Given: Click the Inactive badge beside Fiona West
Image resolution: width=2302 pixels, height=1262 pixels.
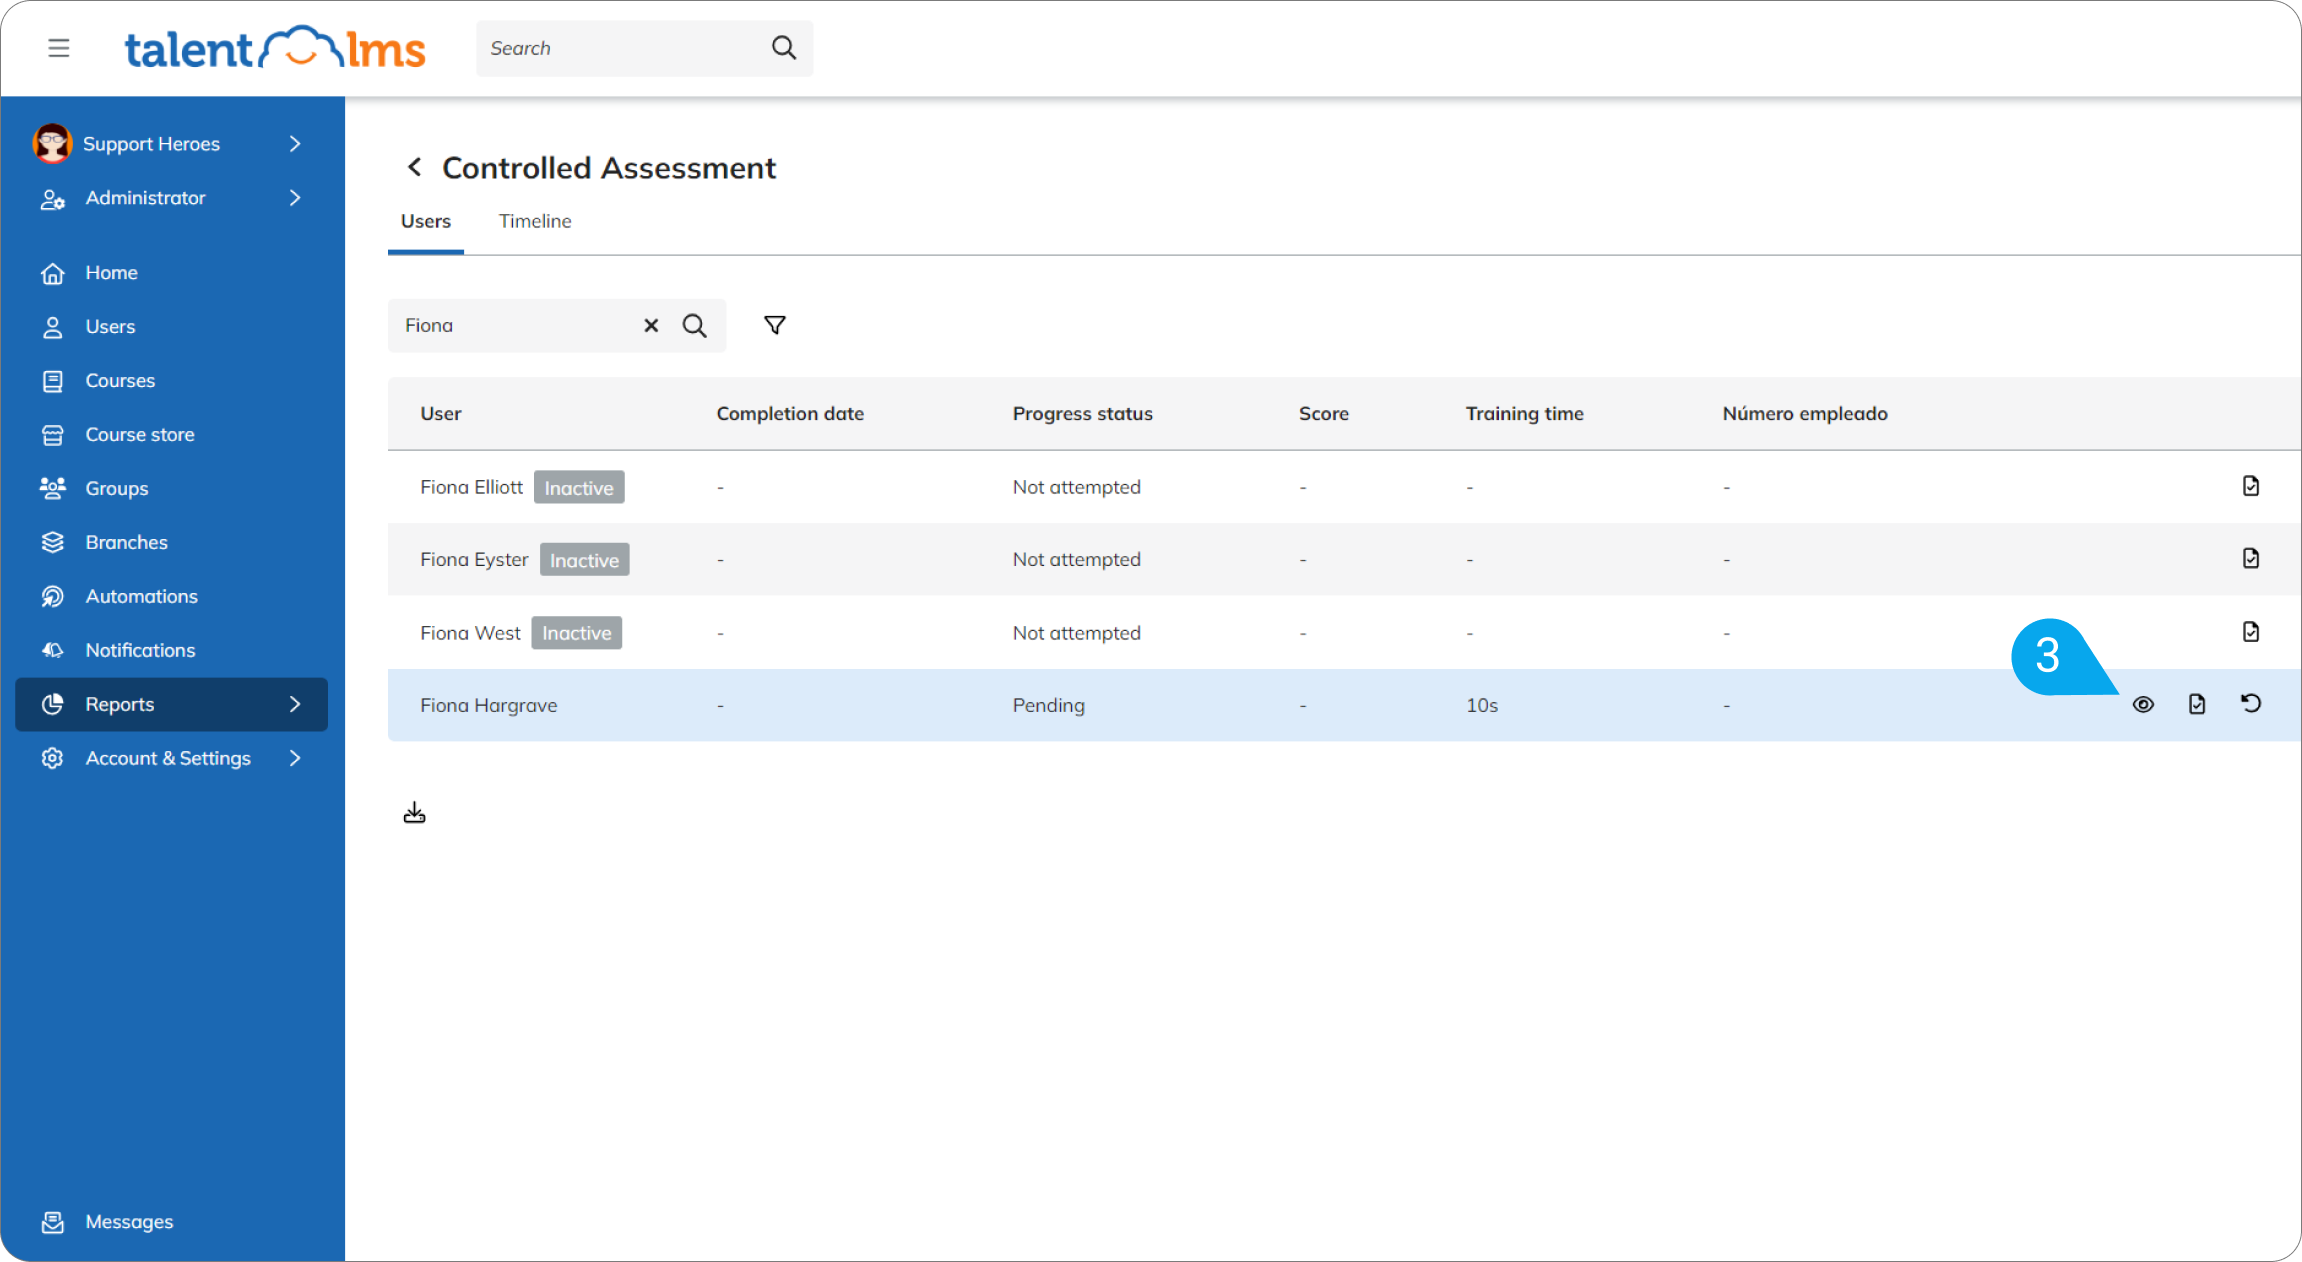Looking at the screenshot, I should [x=577, y=633].
